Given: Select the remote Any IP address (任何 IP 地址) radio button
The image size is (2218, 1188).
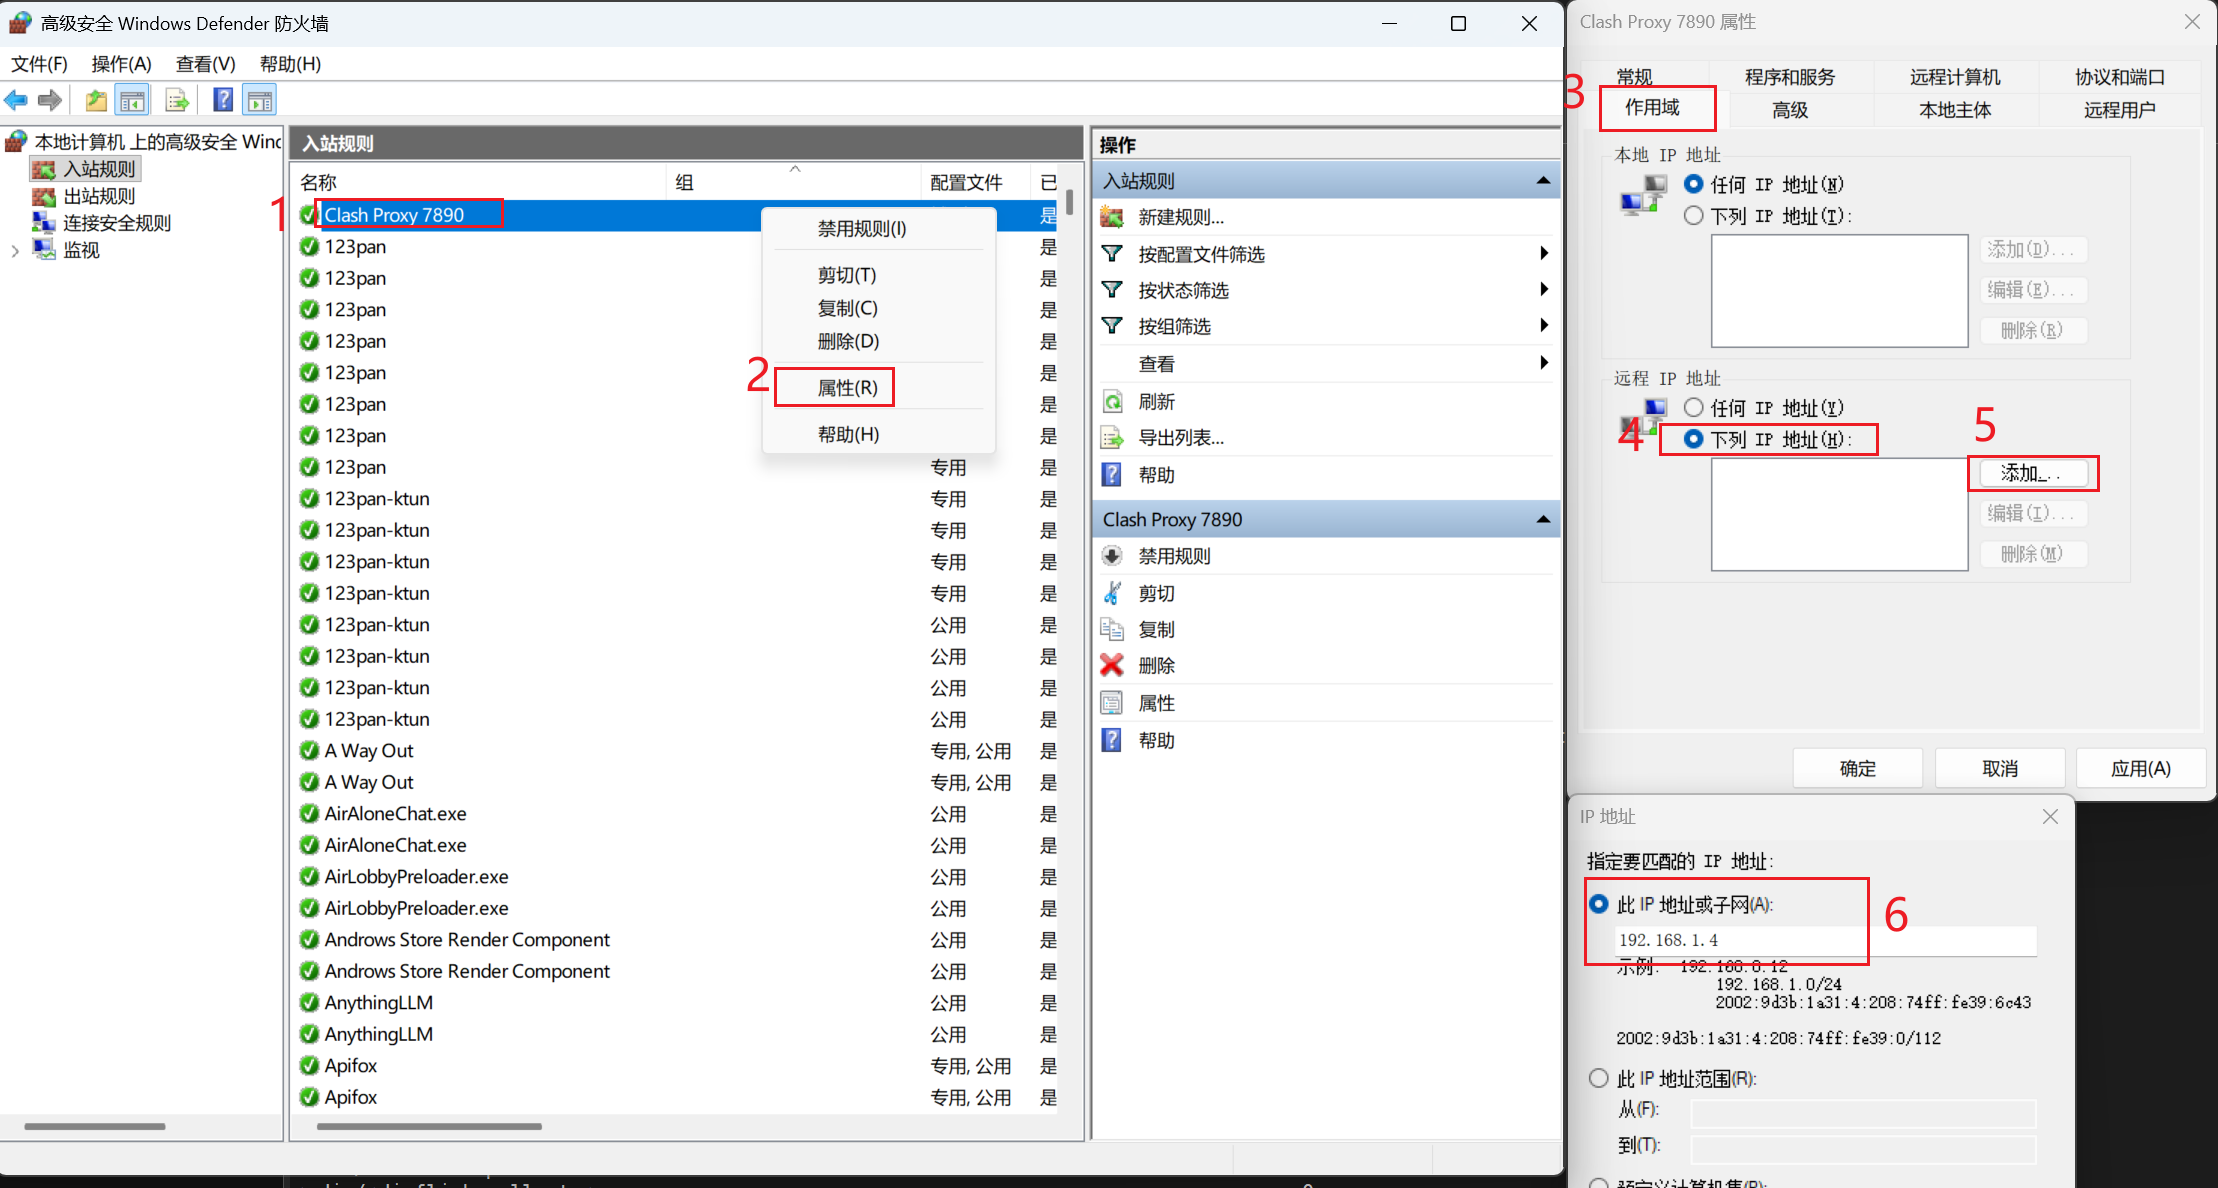Looking at the screenshot, I should point(1693,407).
